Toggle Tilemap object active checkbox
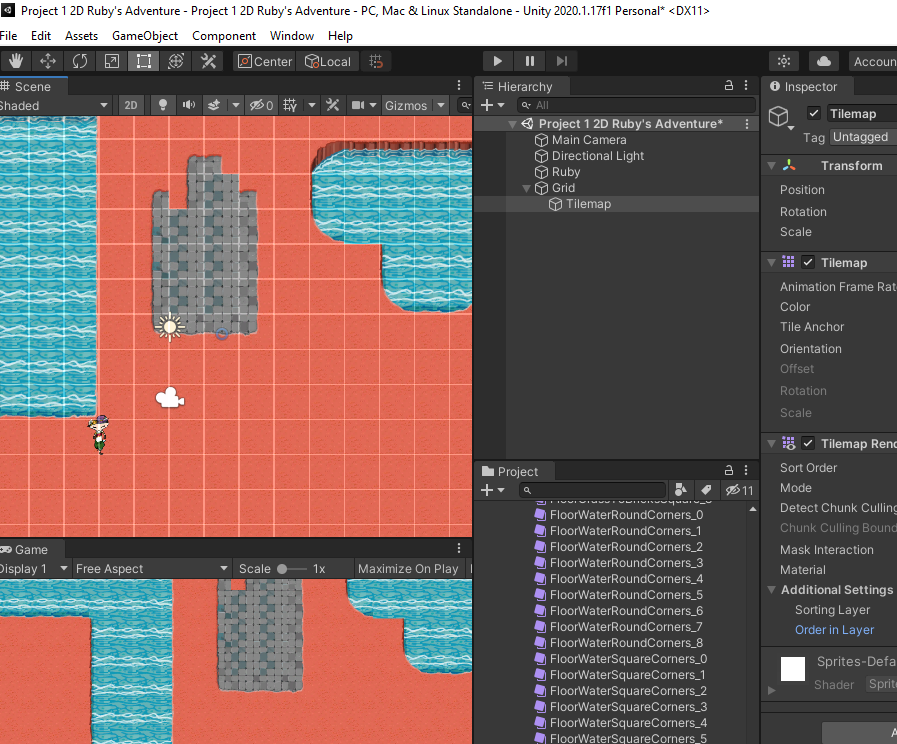Image resolution: width=897 pixels, height=744 pixels. (813, 113)
